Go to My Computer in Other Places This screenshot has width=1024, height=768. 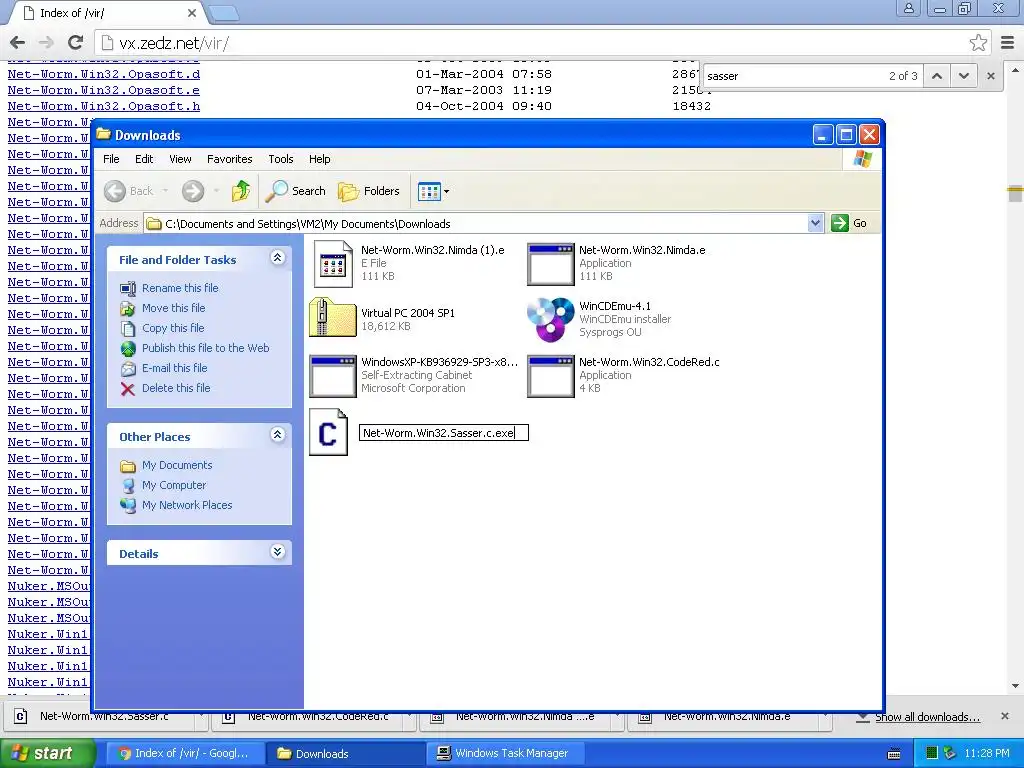pos(174,485)
